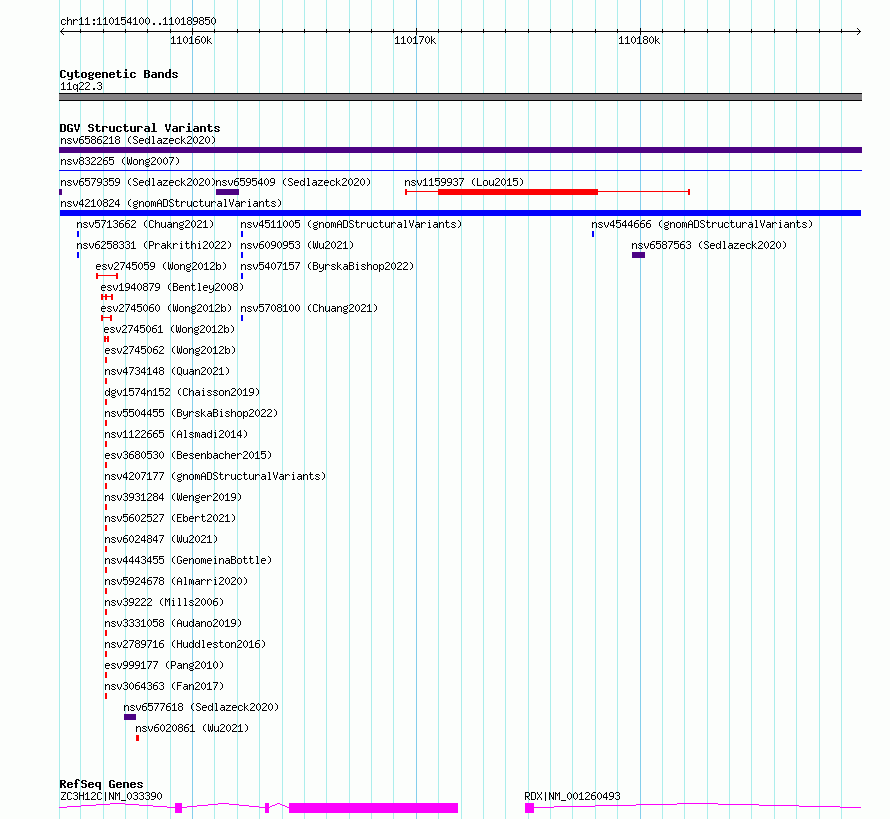Image resolution: width=890 pixels, height=819 pixels.
Task: Click the 110160k ruler position marker
Action: 191,40
